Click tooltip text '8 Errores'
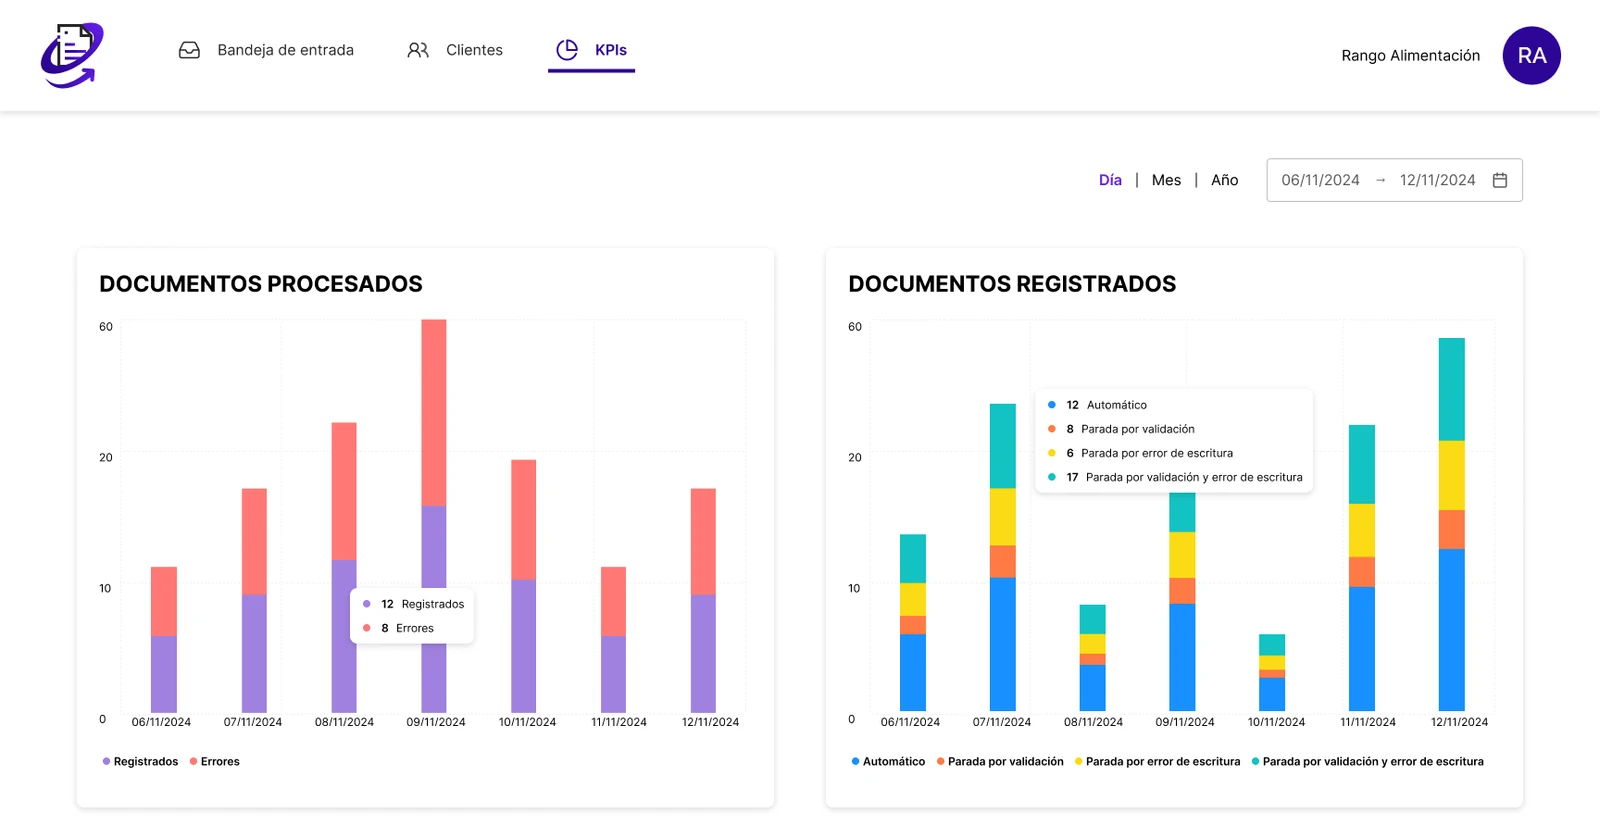 click(407, 628)
